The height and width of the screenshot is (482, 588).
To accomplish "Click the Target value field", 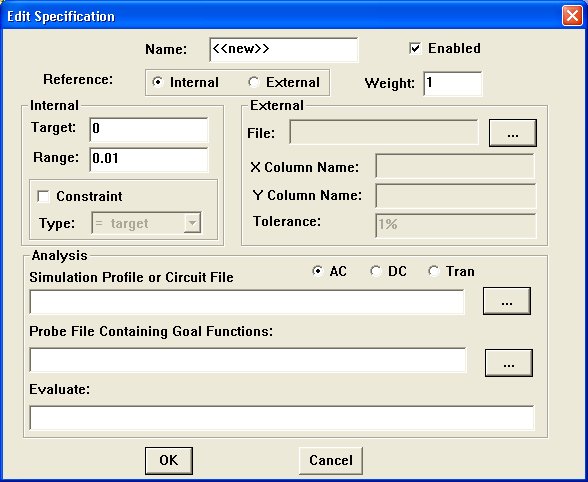I will [x=149, y=129].
